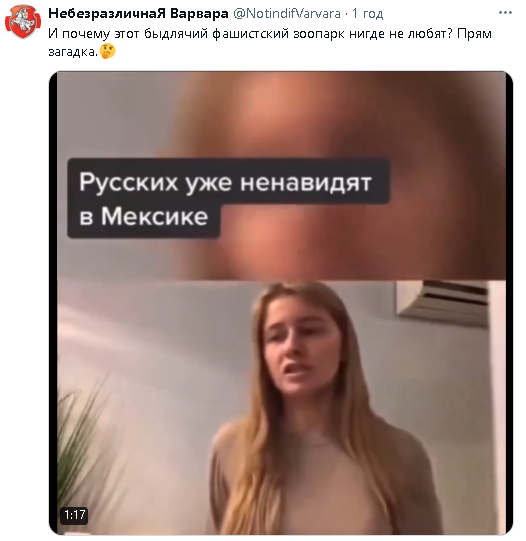Click the red-white knight profile avatar

23,22
